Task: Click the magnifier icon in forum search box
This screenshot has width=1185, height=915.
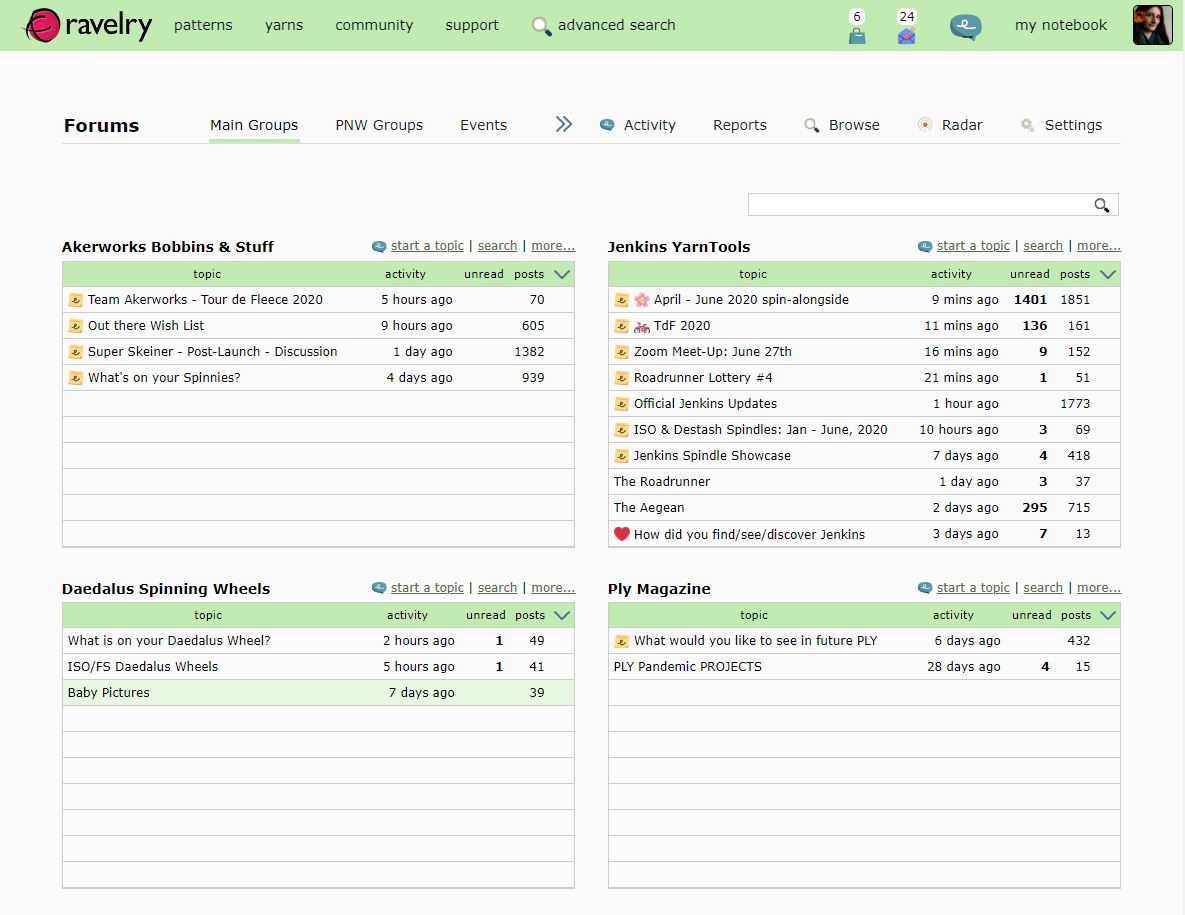Action: [x=1102, y=205]
